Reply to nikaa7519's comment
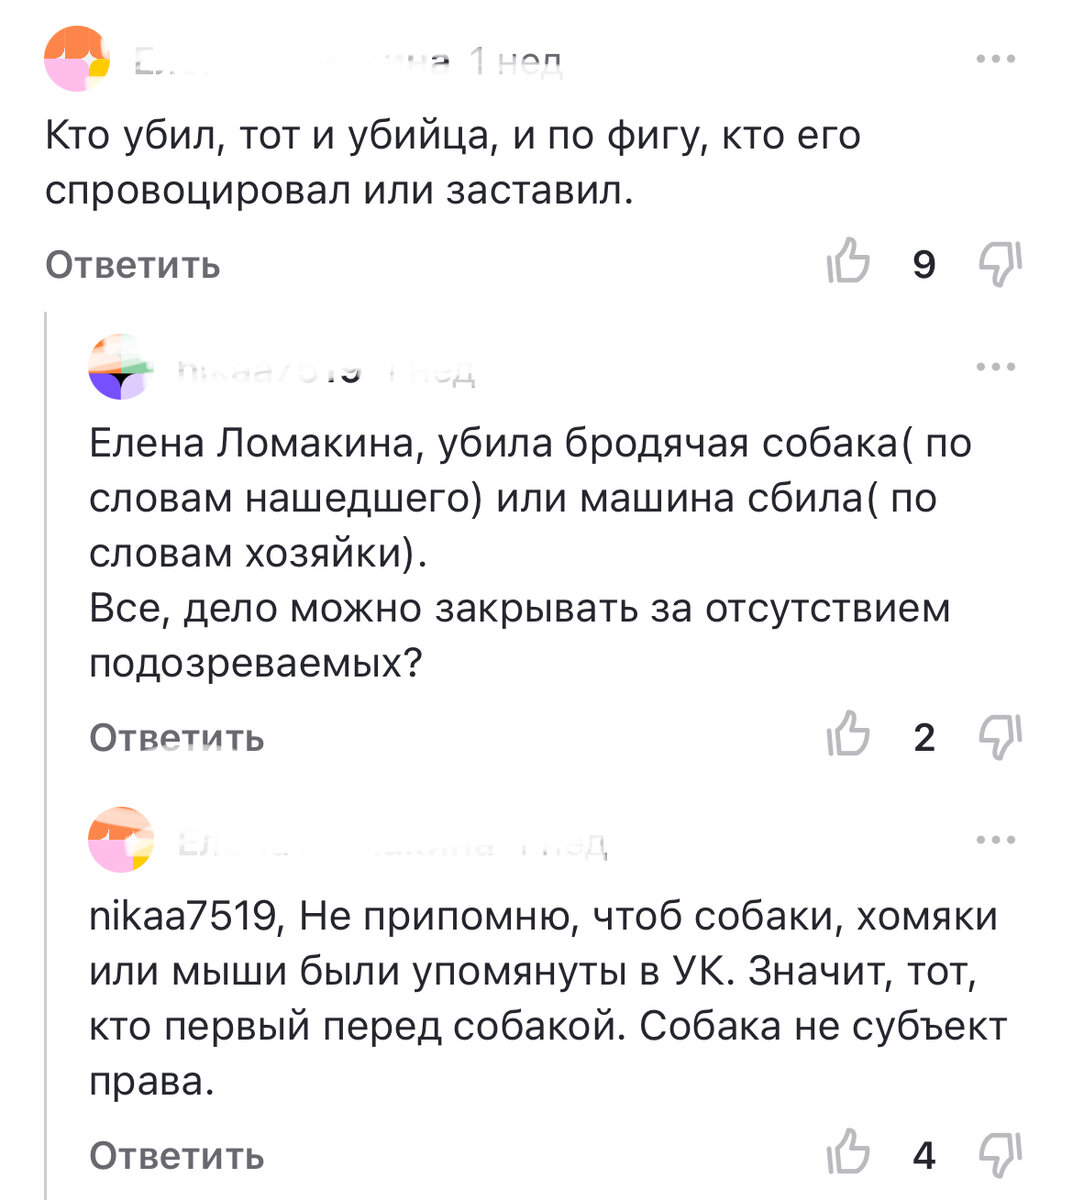This screenshot has width=1073, height=1200. click(x=176, y=738)
